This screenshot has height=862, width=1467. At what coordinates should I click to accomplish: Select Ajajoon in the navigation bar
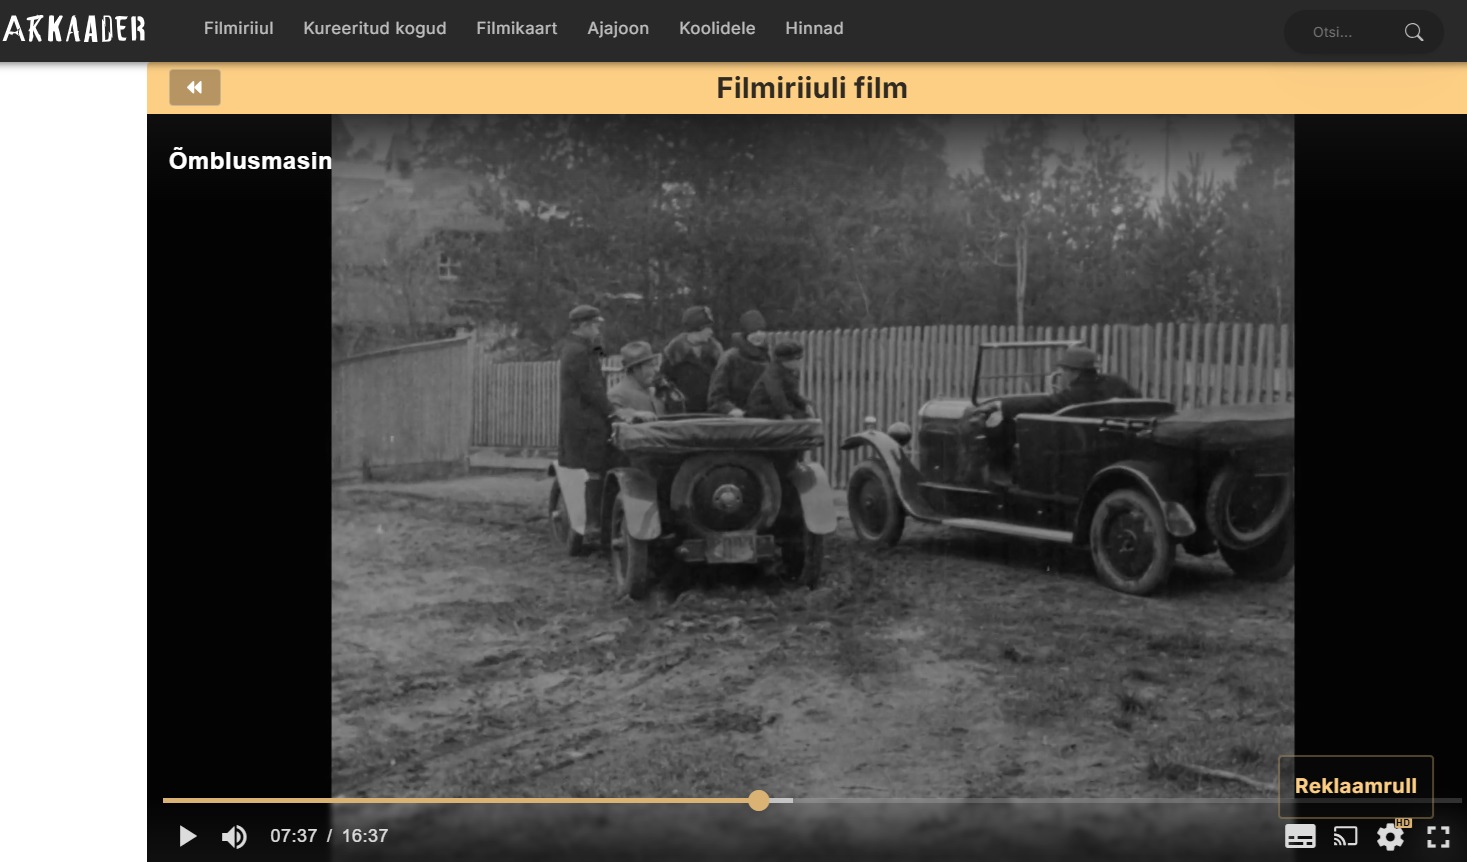[618, 29]
